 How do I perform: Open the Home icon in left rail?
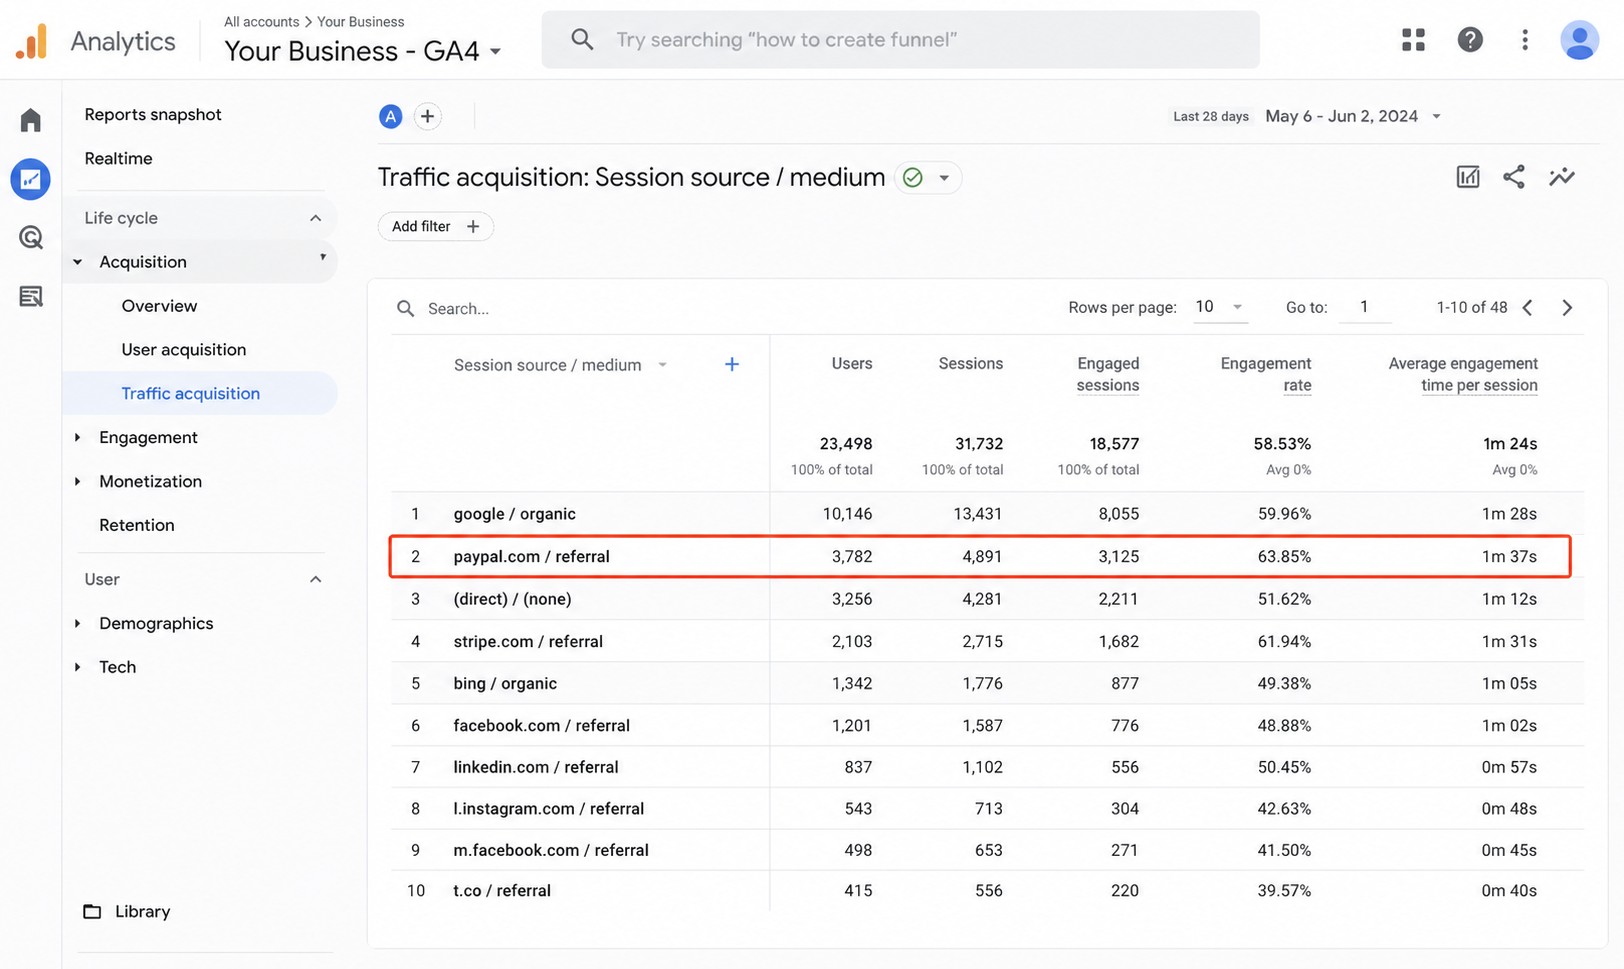pyautogui.click(x=31, y=120)
